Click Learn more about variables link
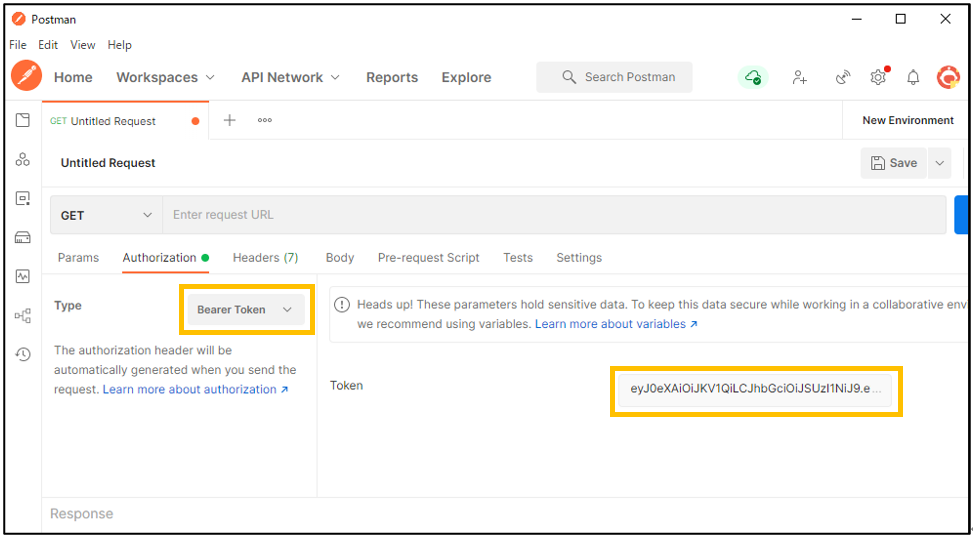973x538 pixels. 616,324
